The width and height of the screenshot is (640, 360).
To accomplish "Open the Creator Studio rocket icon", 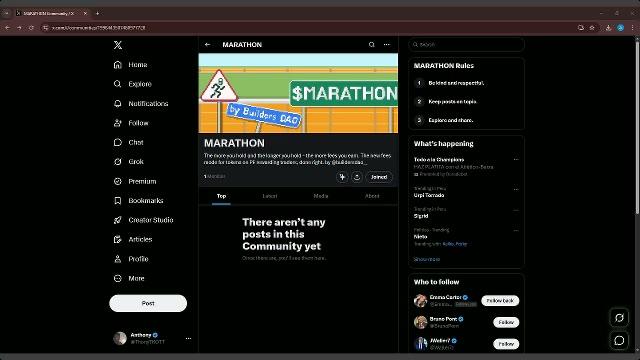I will (118, 220).
